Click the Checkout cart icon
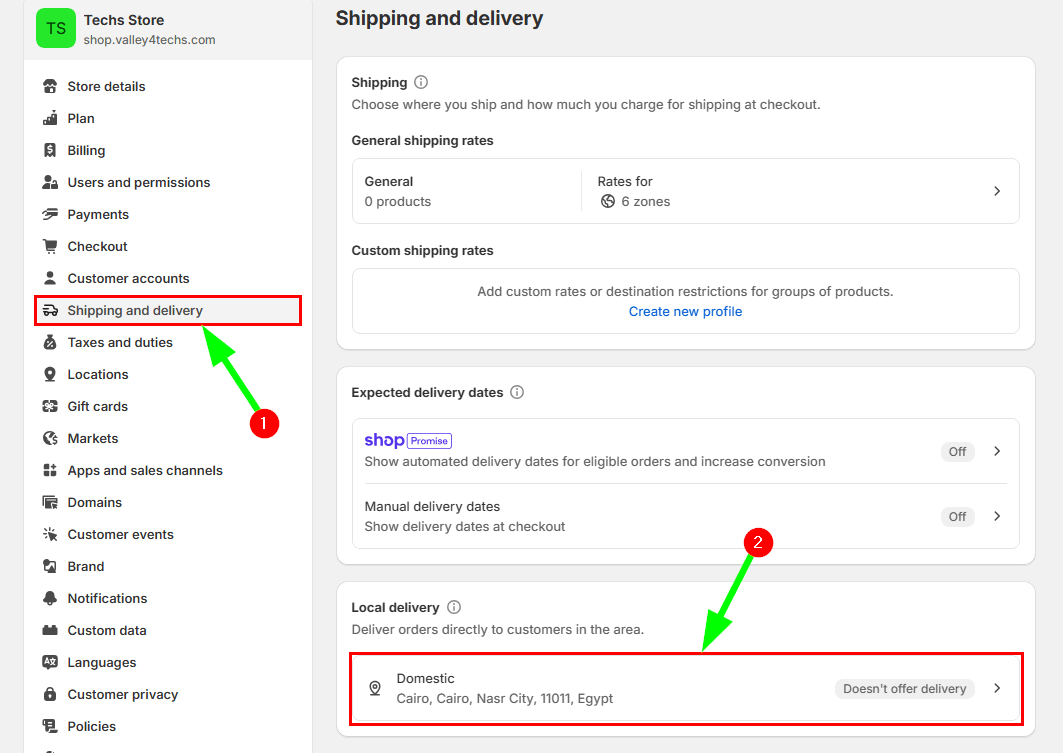 [50, 247]
